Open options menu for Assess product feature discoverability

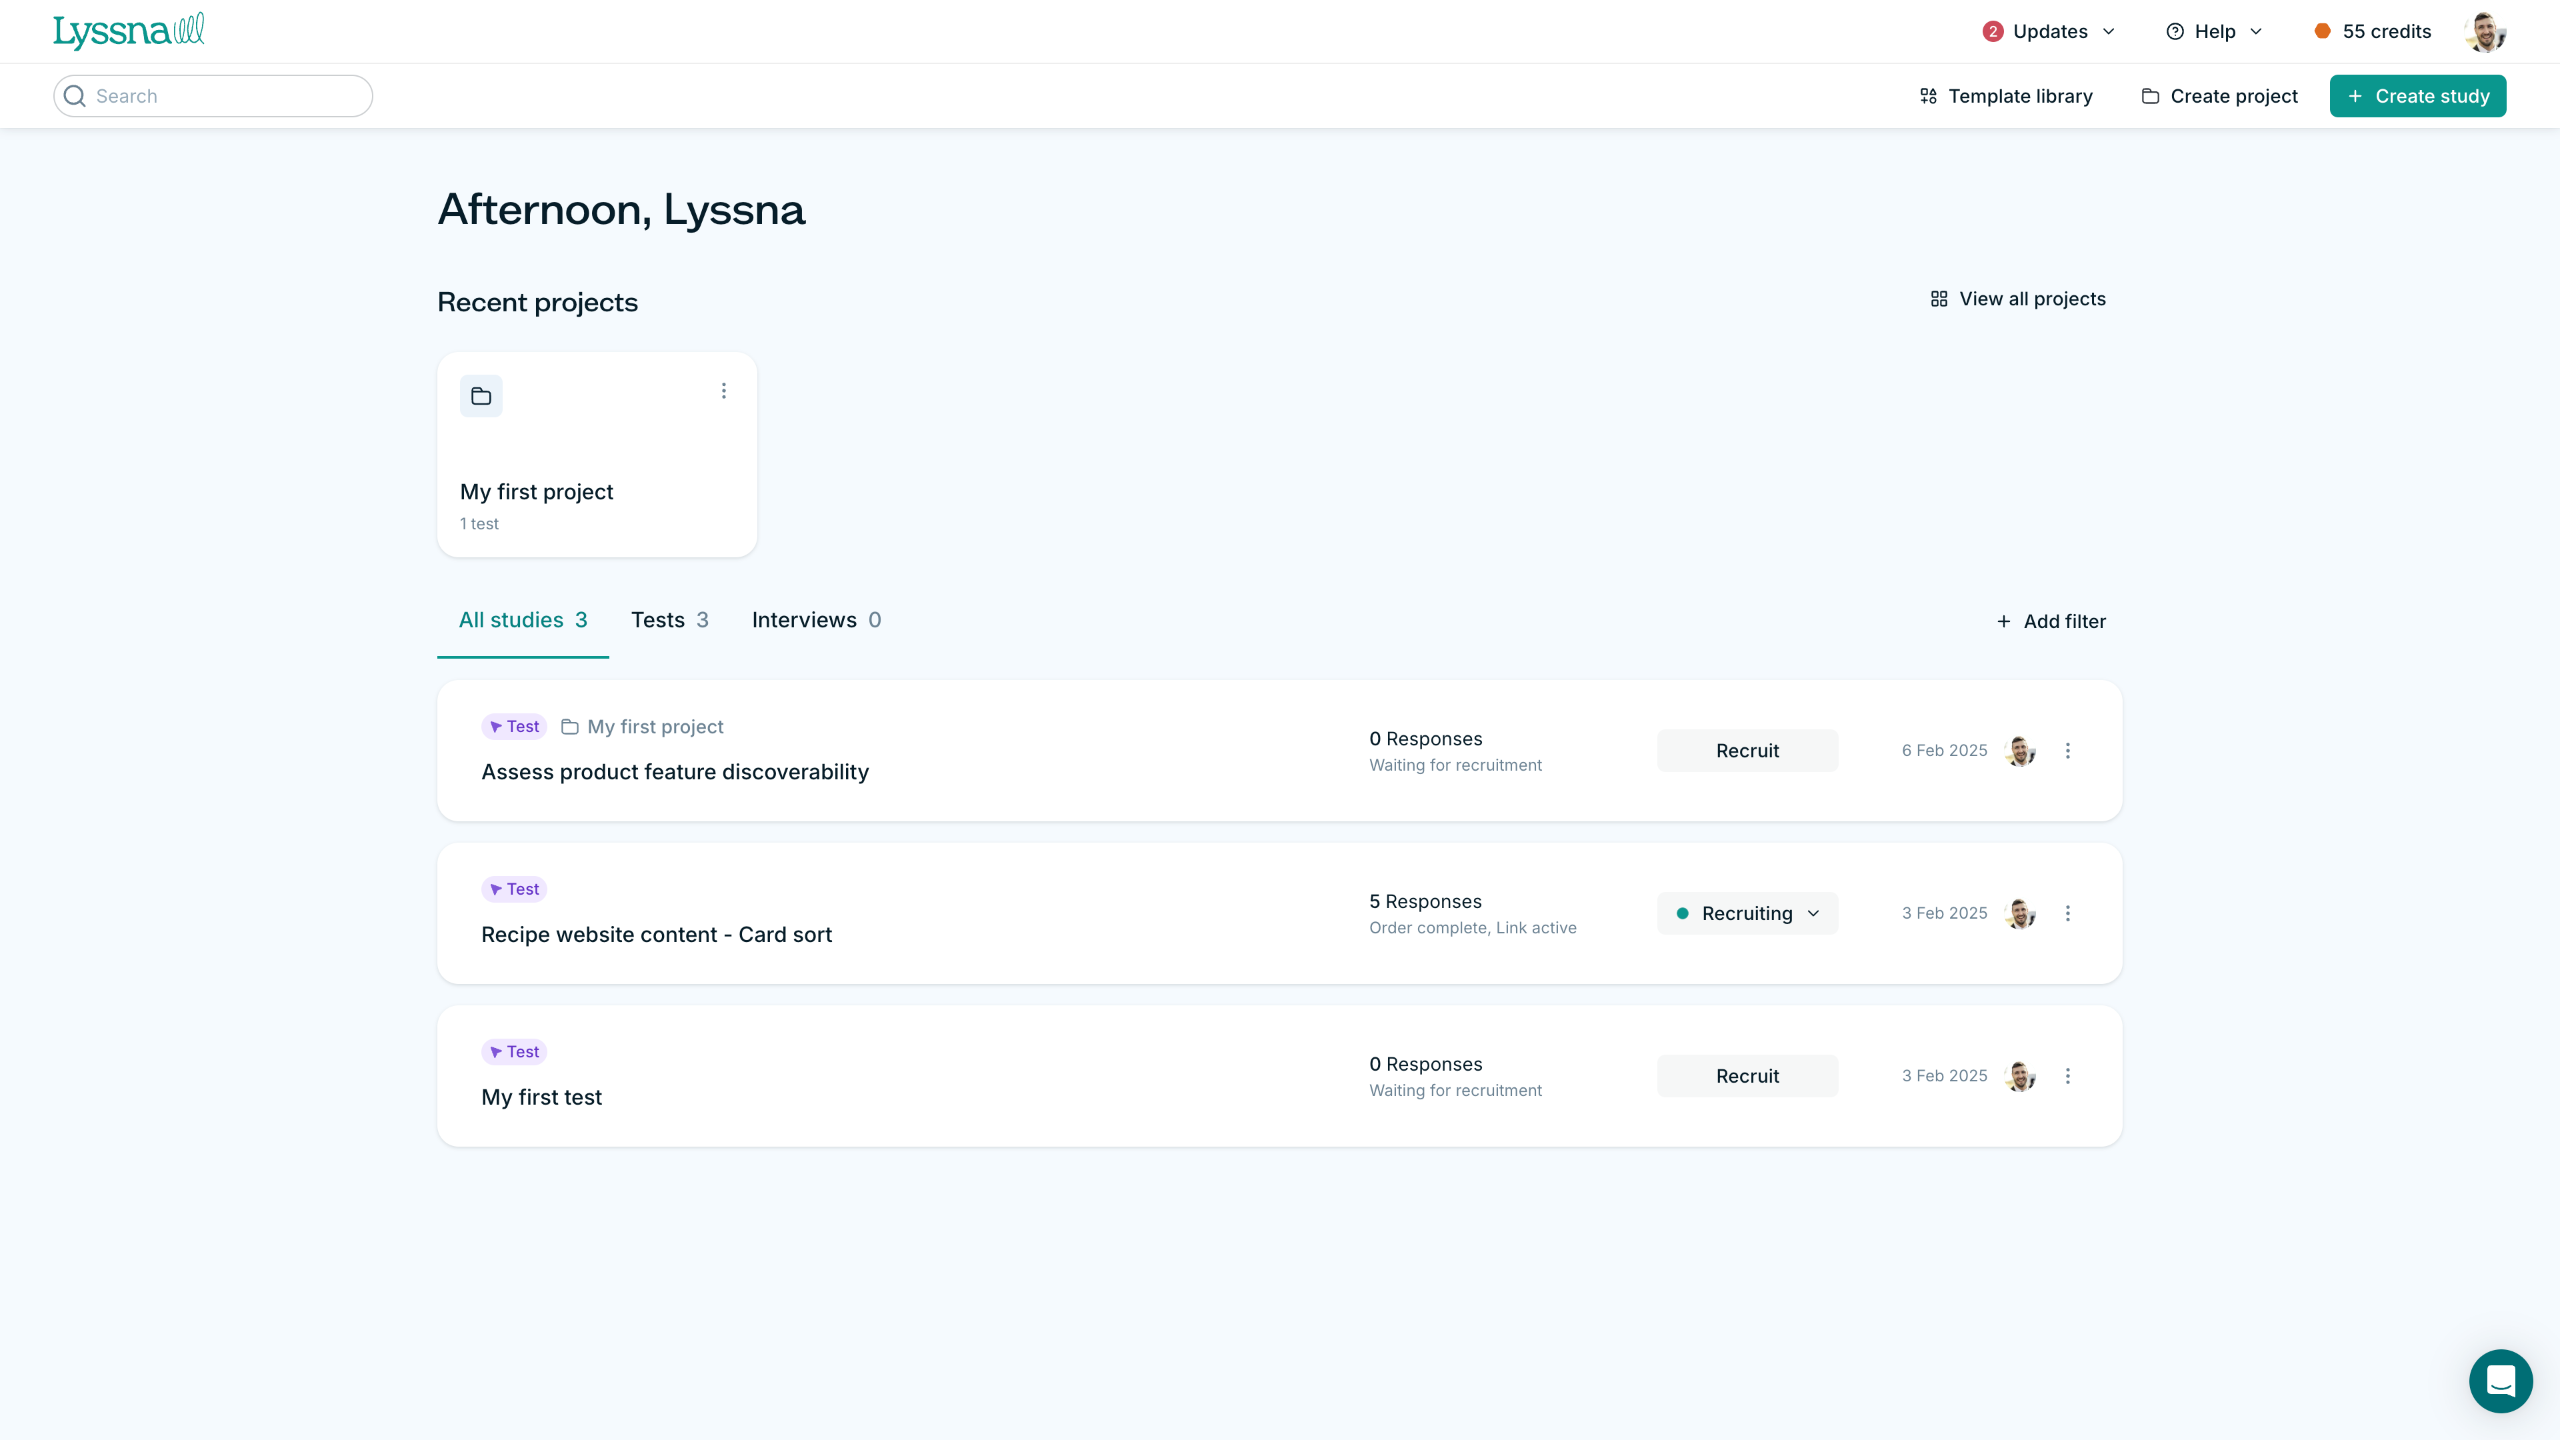coord(2068,751)
